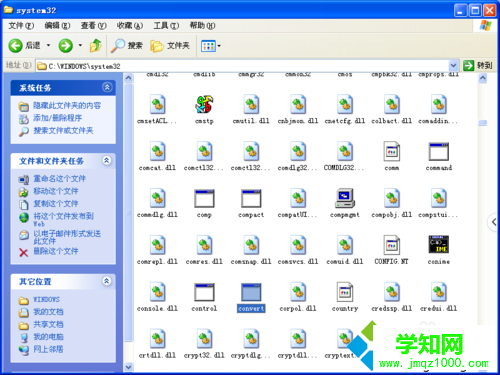Open 我的电脑 link
The height and width of the screenshot is (375, 500).
click(x=48, y=337)
